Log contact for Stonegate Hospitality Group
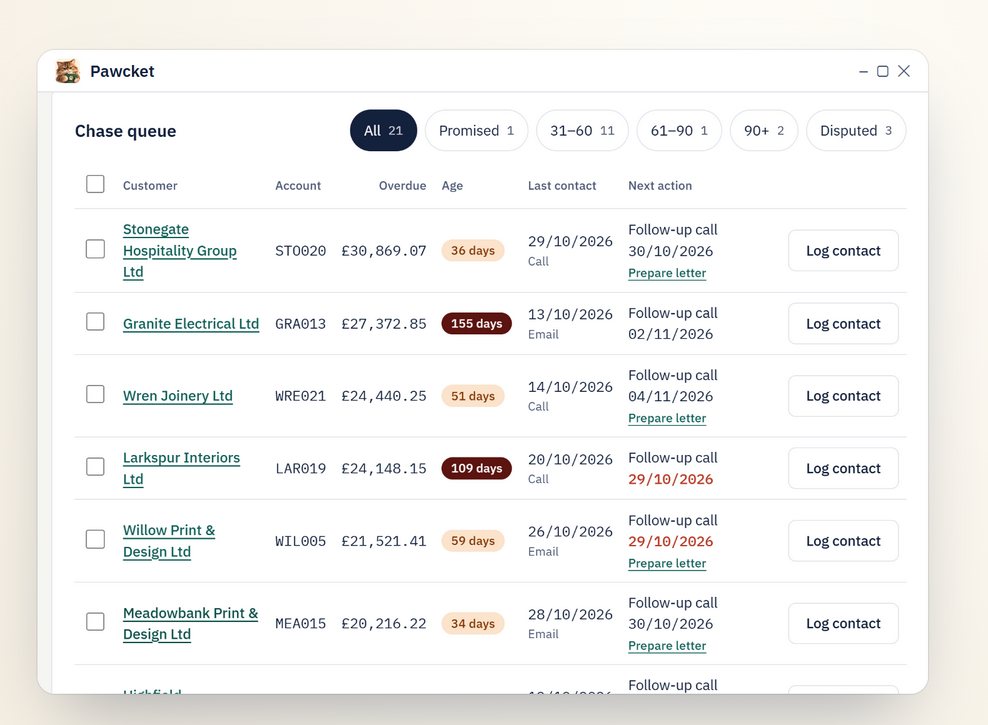The height and width of the screenshot is (725, 988). pyautogui.click(x=843, y=251)
